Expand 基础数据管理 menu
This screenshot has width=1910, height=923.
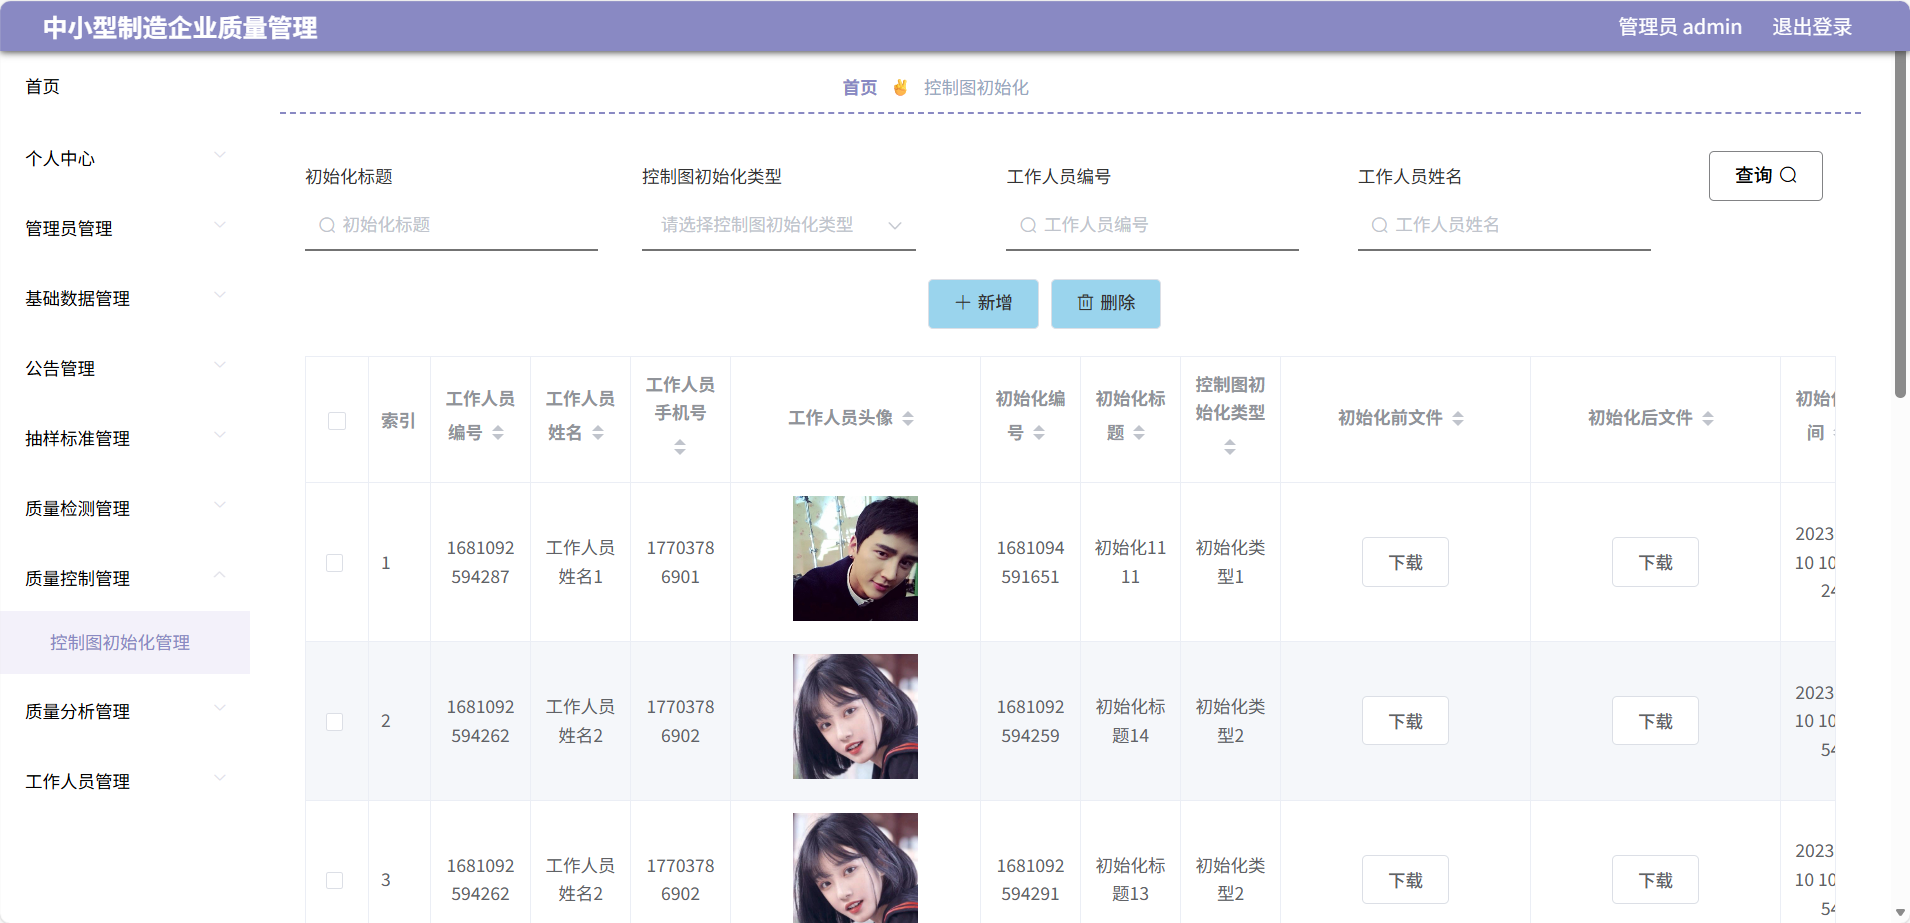click(x=125, y=298)
